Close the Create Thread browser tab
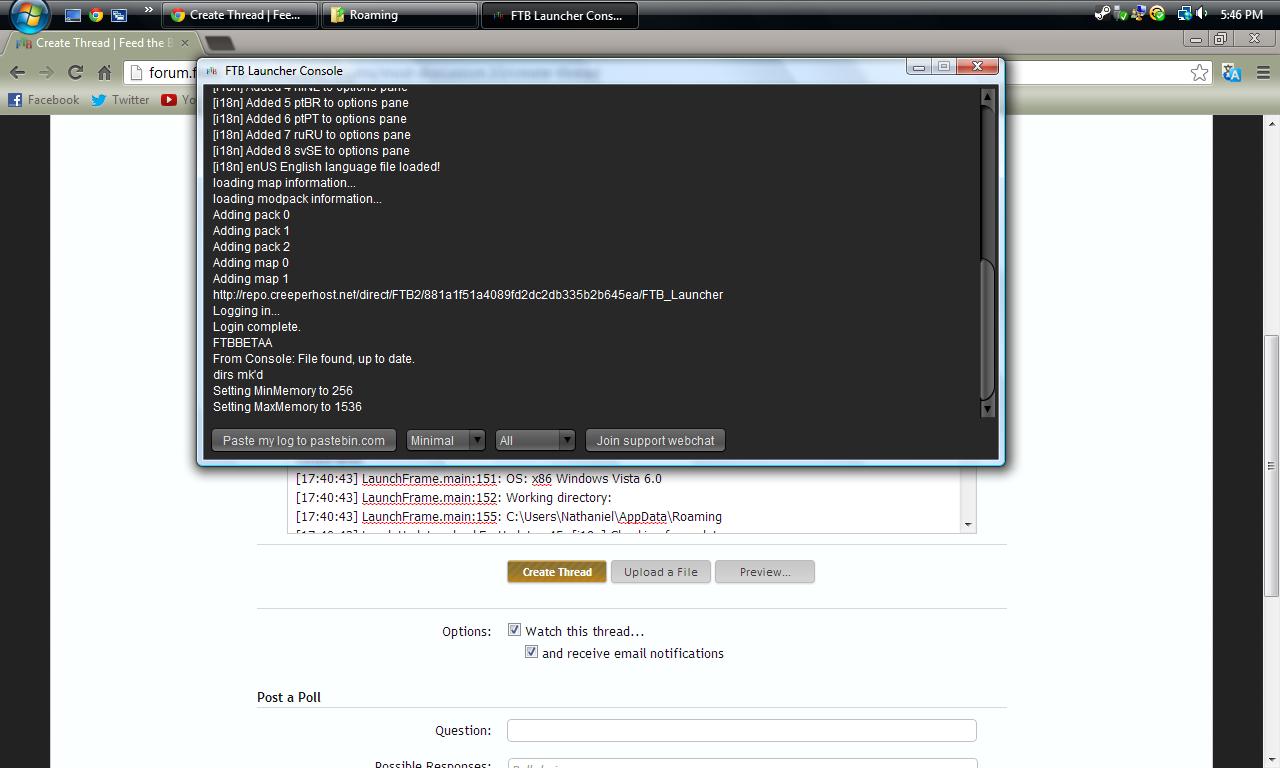The width and height of the screenshot is (1280, 768). click(x=184, y=43)
